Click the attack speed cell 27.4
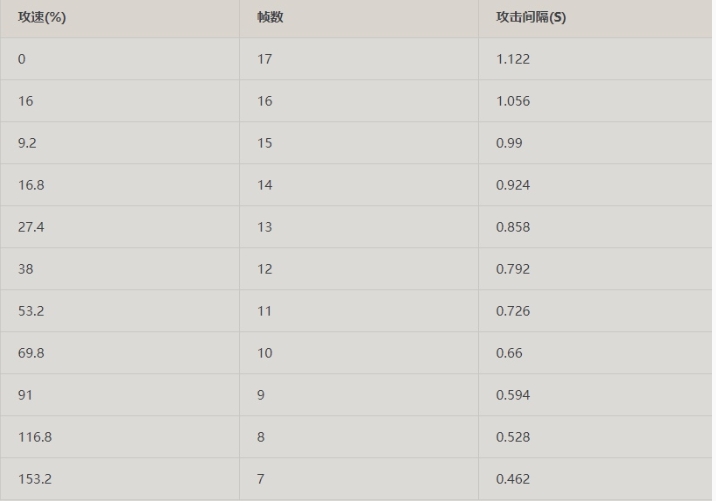 tap(31, 227)
